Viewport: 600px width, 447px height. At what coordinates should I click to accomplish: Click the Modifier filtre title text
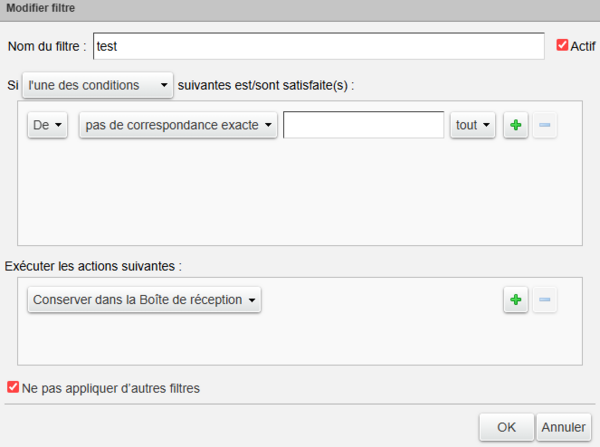41,8
